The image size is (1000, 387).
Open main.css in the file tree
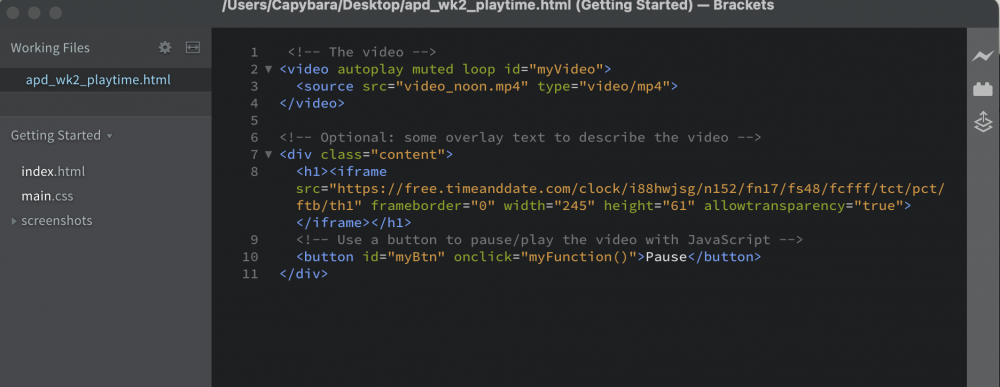[x=47, y=196]
